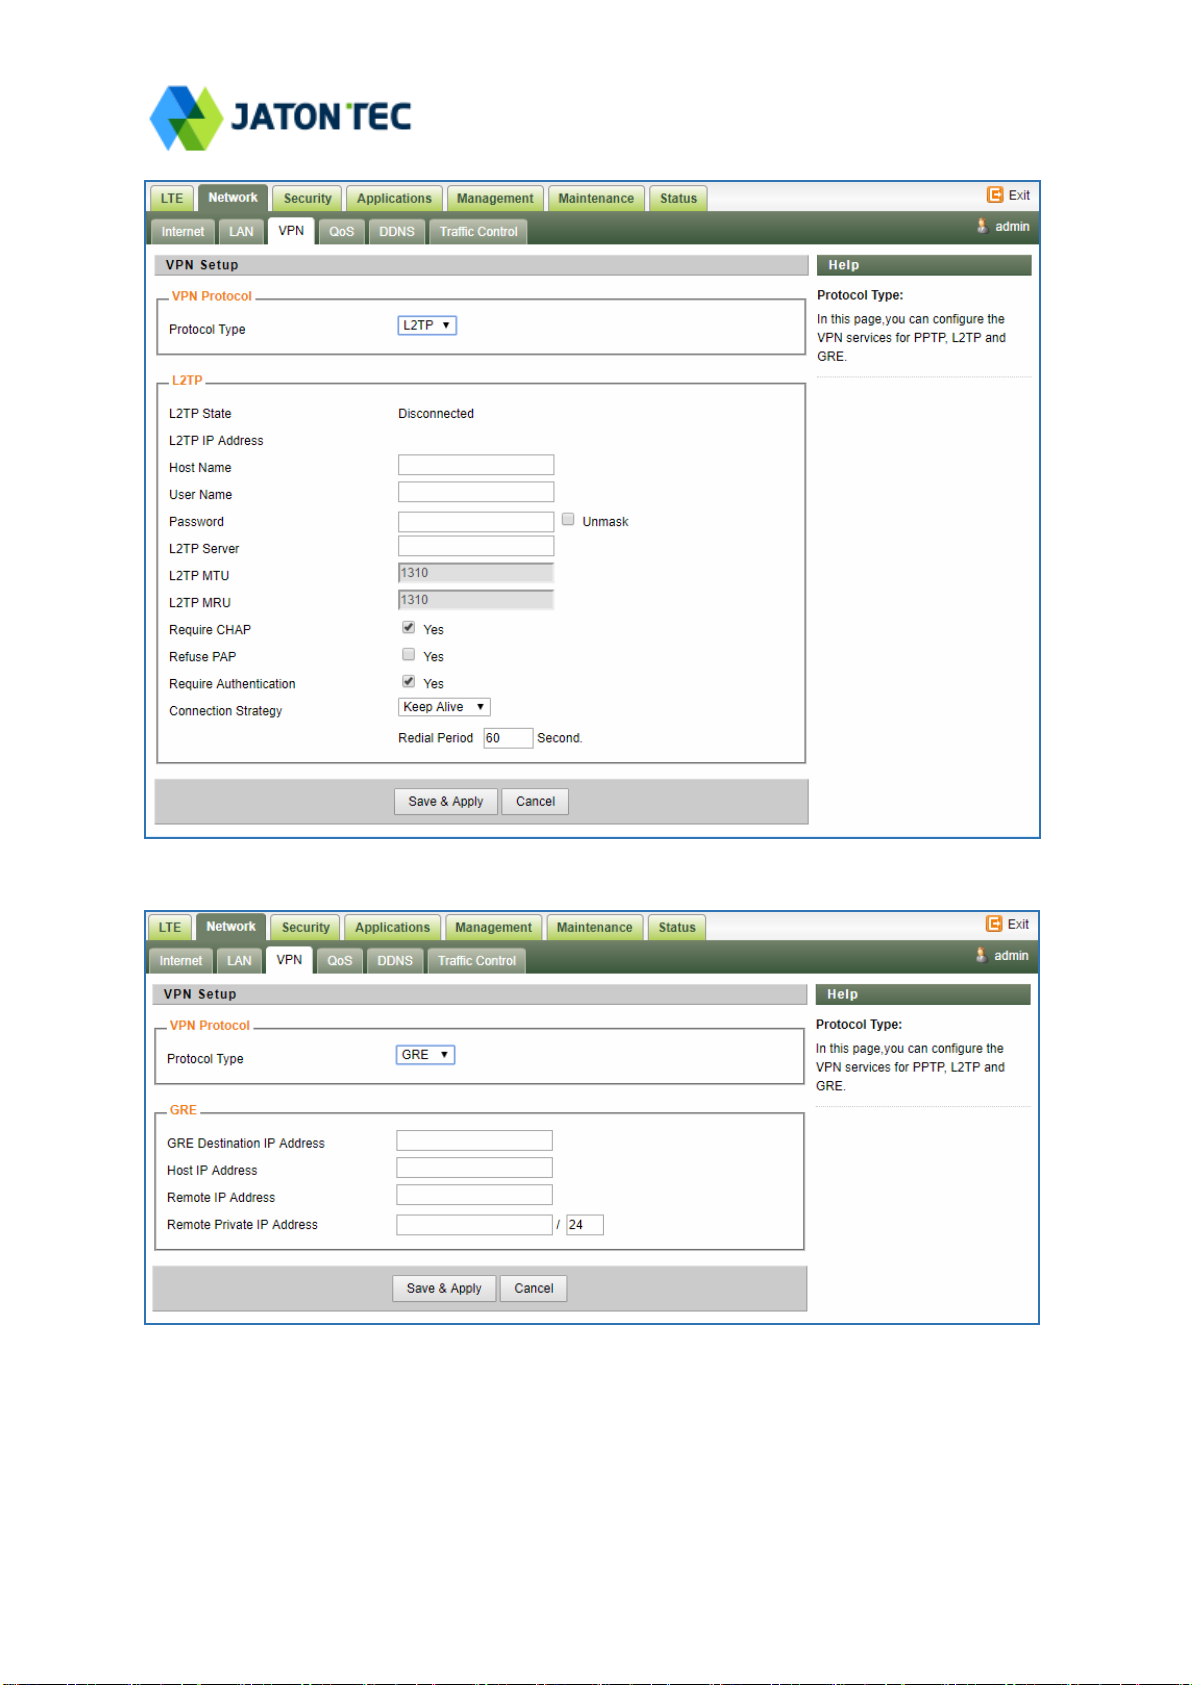Click the Disconnected L2TP state text
This screenshot has height=1685, width=1192.
pyautogui.click(x=436, y=414)
